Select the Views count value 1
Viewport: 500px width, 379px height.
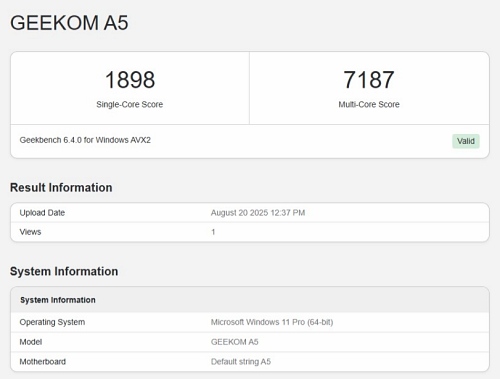click(213, 232)
